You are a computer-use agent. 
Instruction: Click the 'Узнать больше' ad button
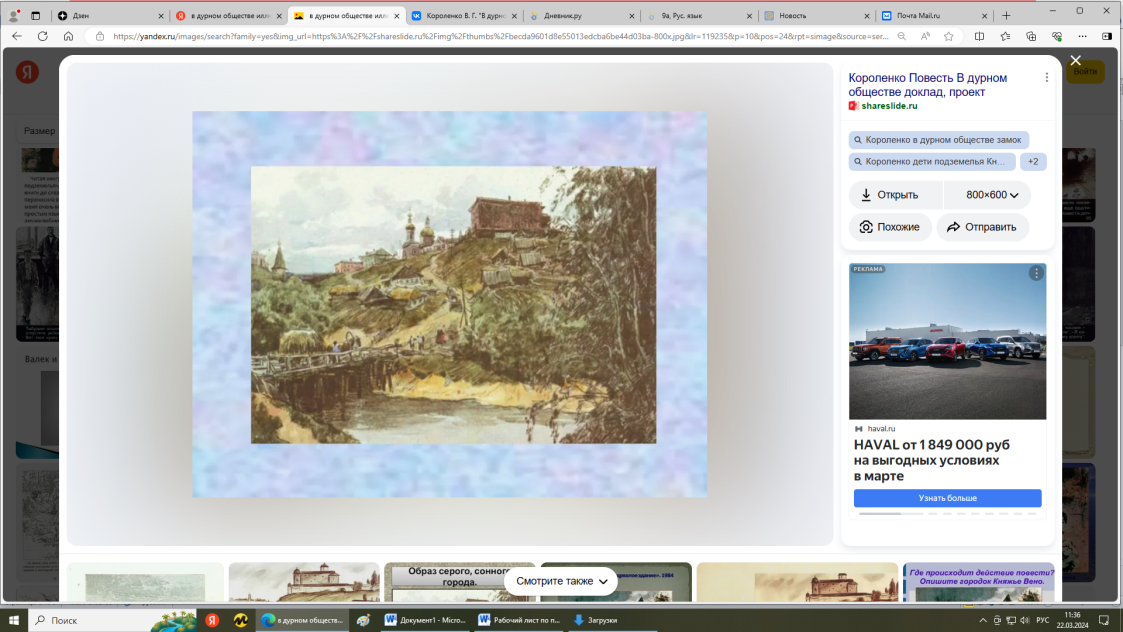coord(948,498)
